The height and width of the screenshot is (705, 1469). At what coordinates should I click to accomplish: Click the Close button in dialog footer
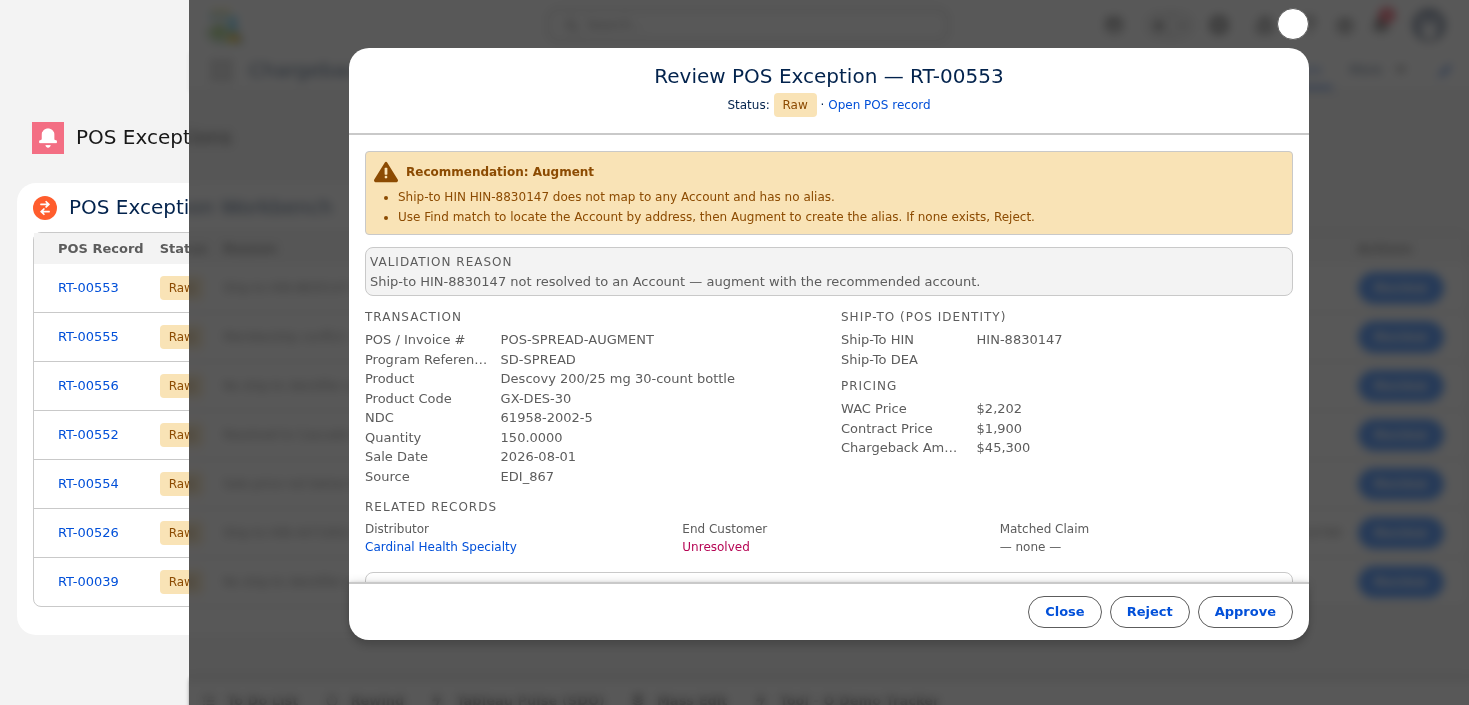[x=1065, y=612]
